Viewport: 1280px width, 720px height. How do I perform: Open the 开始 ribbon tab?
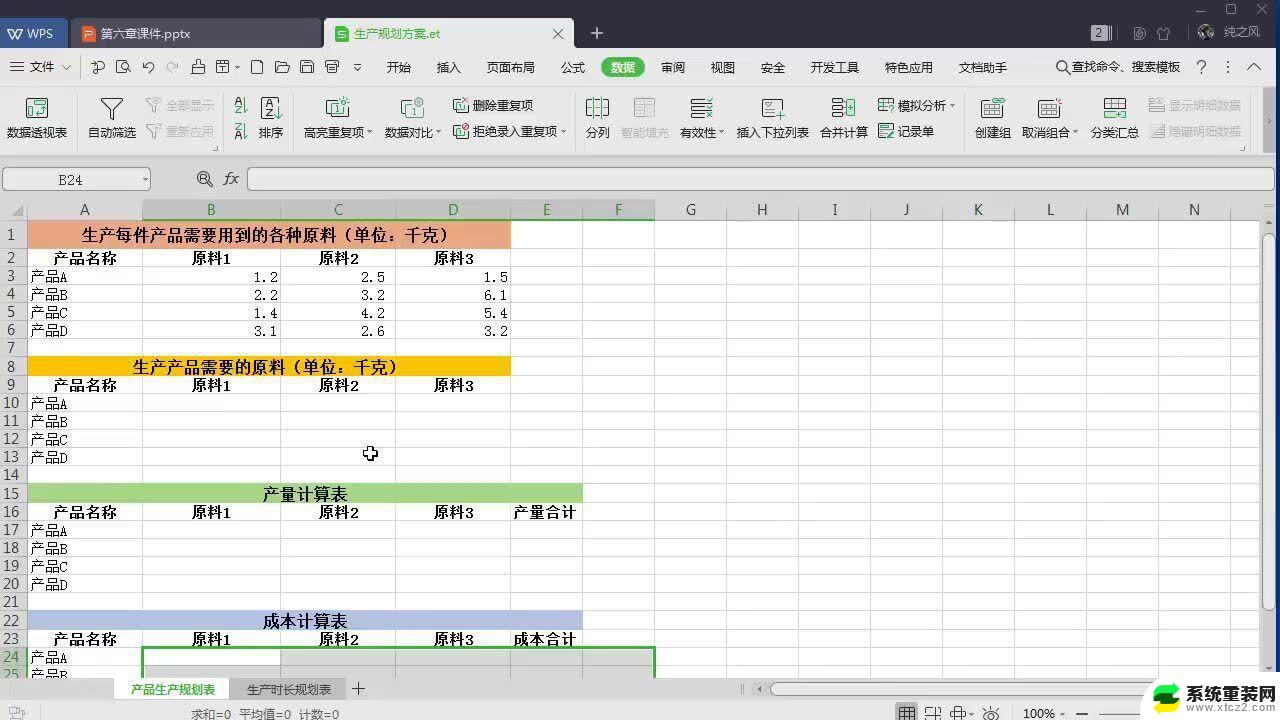coord(398,67)
